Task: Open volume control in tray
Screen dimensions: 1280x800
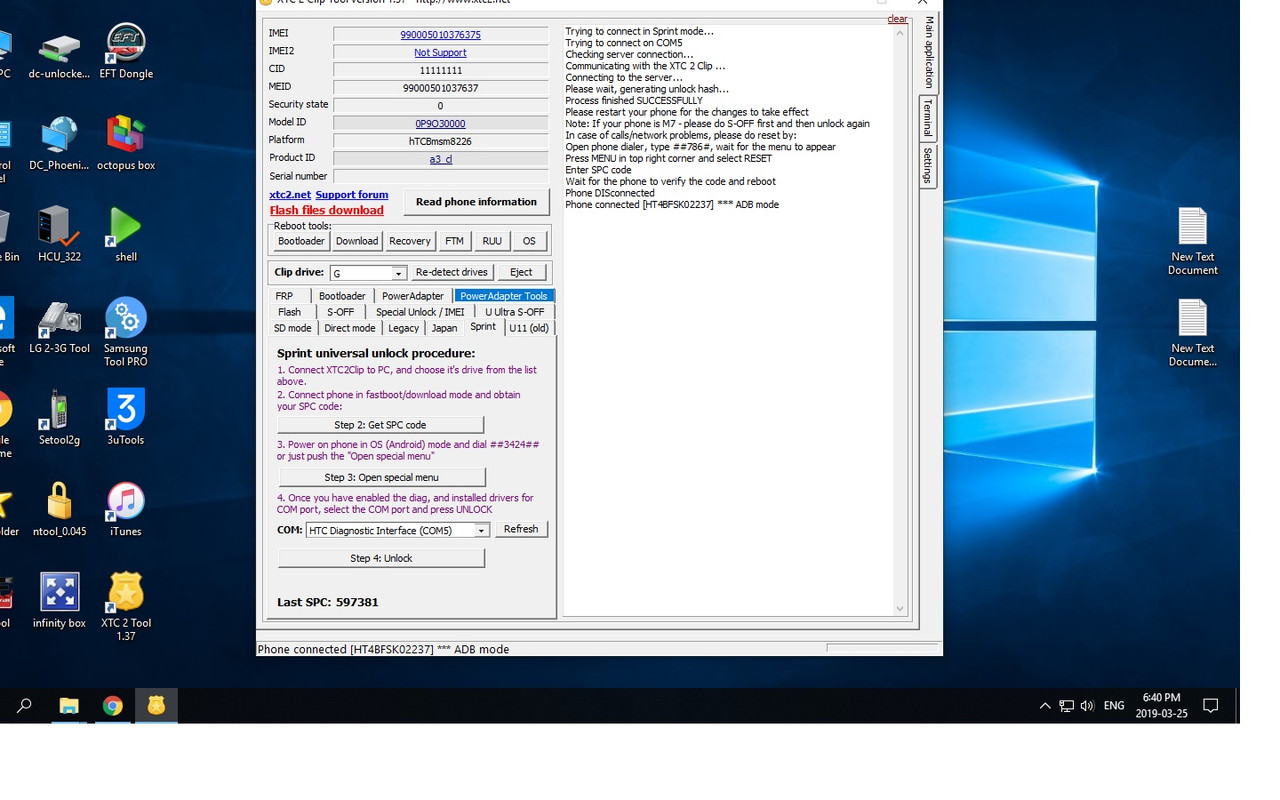Action: [1087, 706]
